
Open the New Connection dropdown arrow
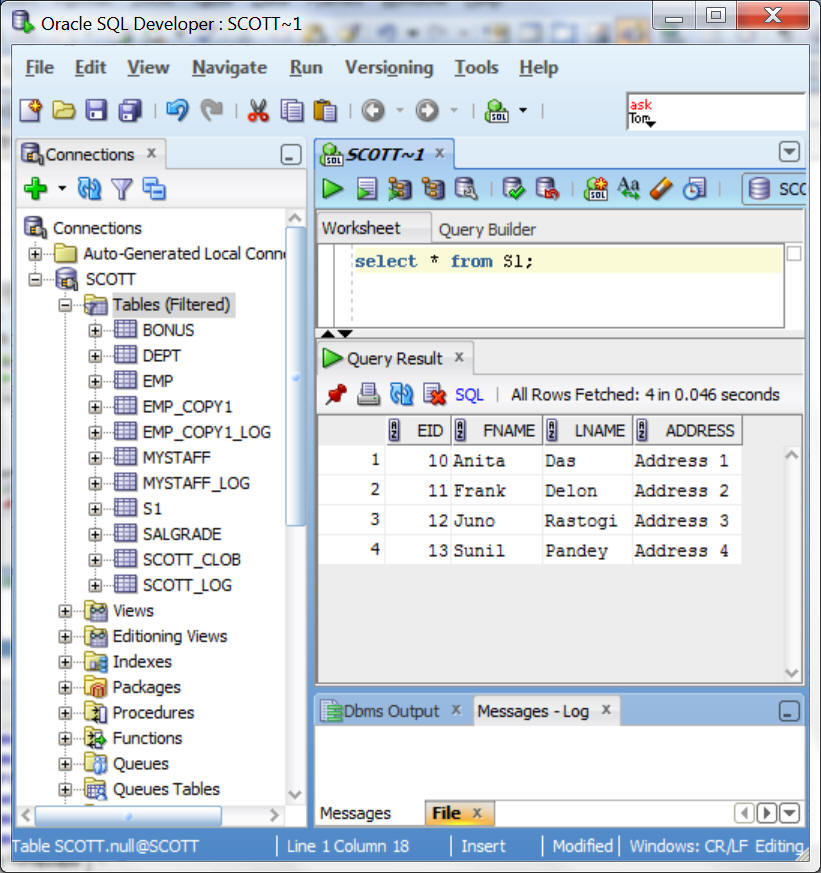62,188
